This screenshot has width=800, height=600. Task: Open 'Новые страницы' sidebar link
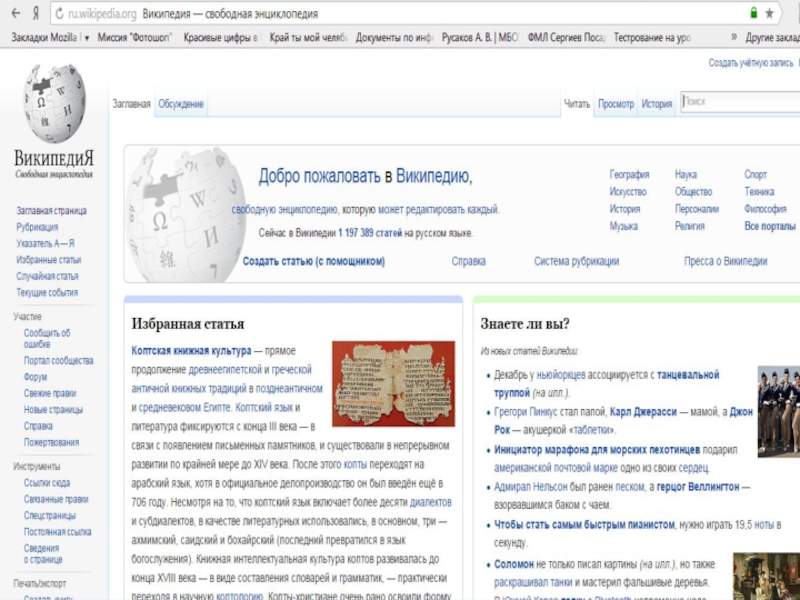tap(53, 410)
